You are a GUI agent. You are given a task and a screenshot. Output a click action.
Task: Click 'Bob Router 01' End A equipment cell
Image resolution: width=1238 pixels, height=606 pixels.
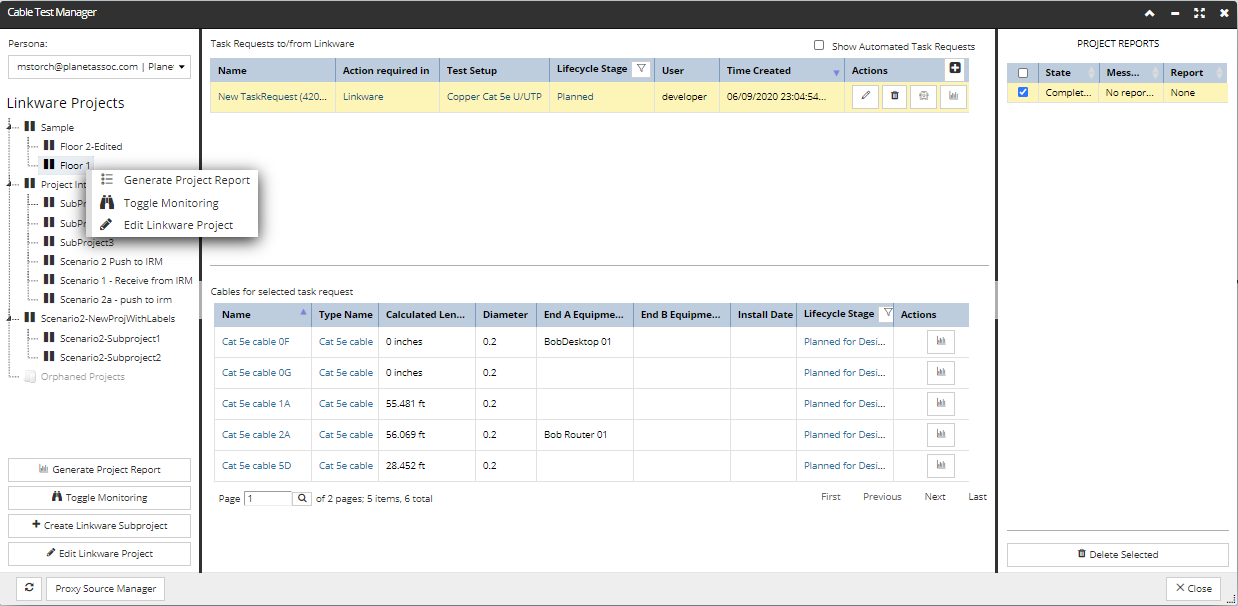(x=576, y=435)
